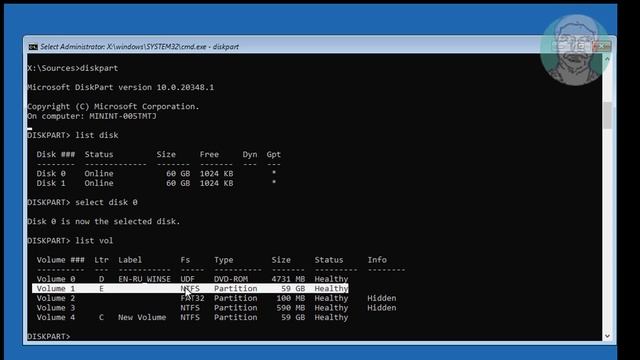Click the 'DISKPART> list disk' command

pyautogui.click(x=73, y=135)
